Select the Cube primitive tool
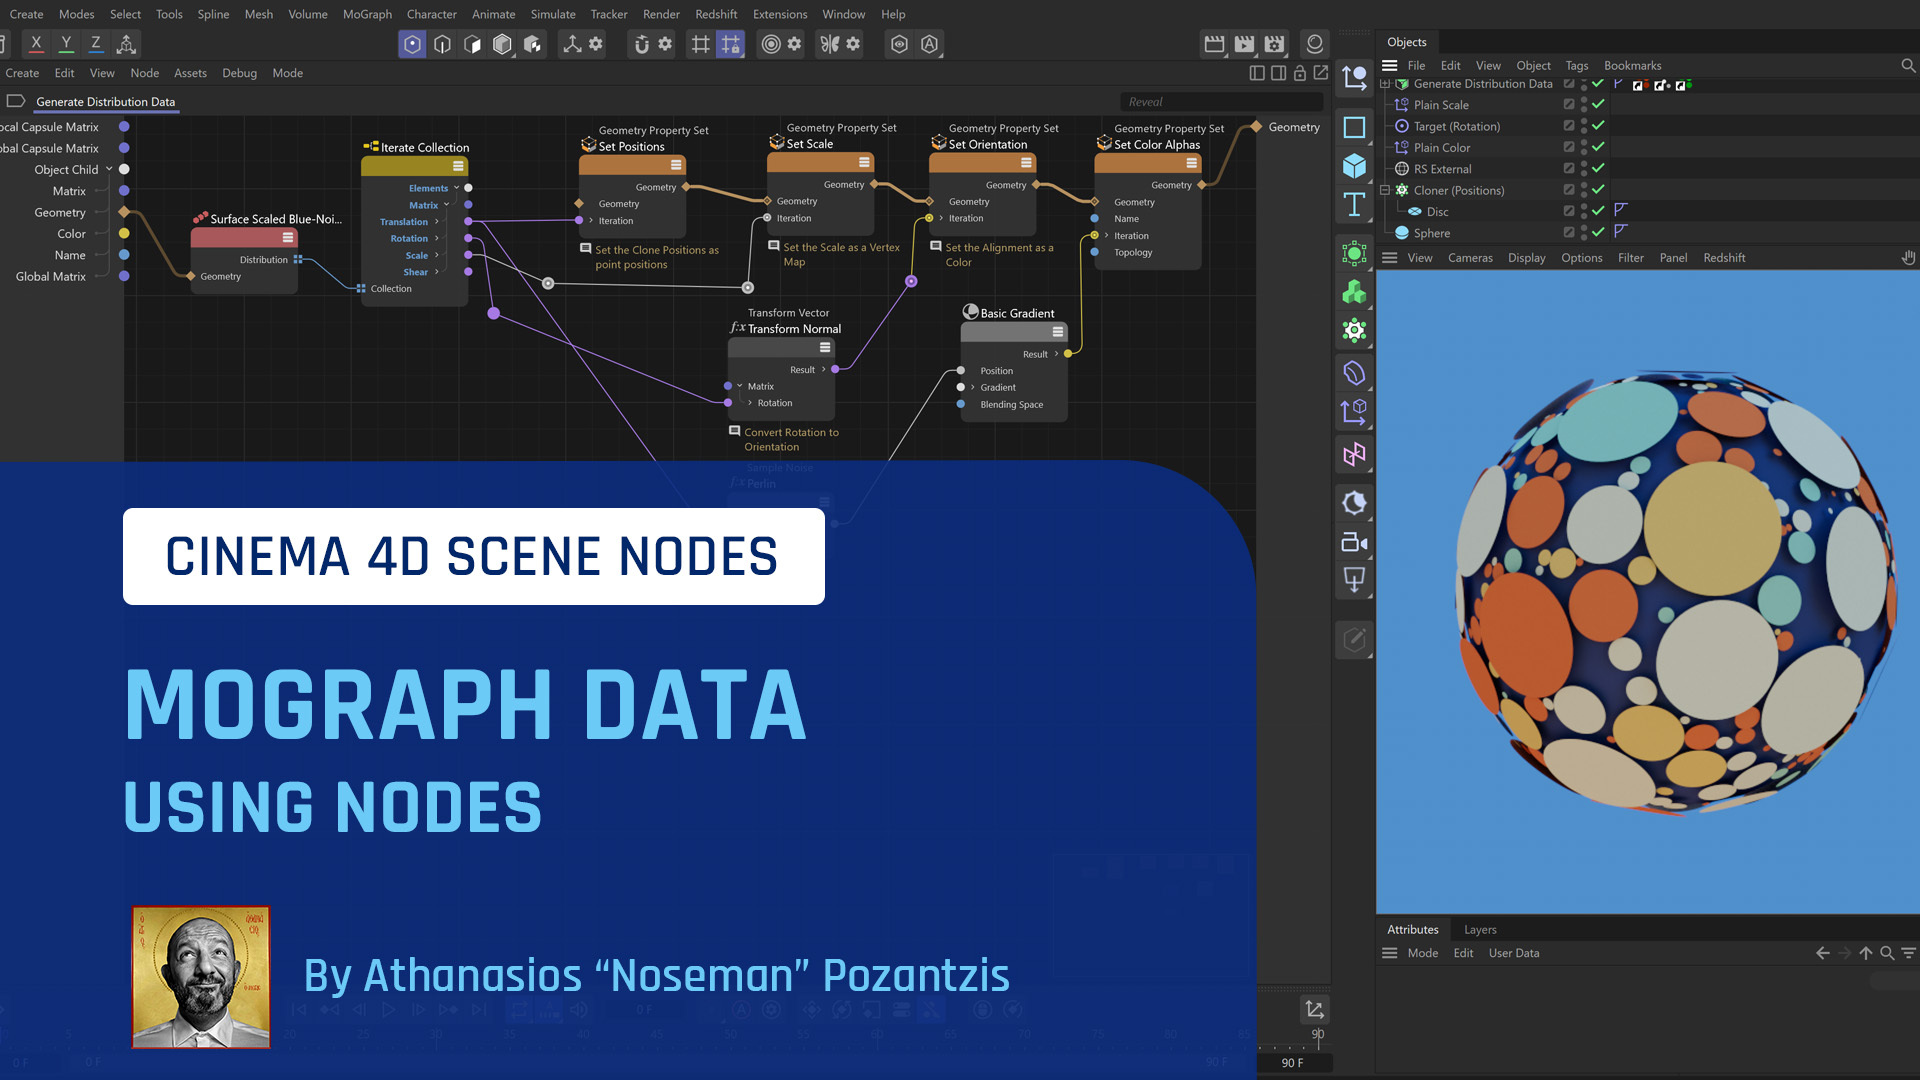Screen dimensions: 1920x1080 click(1354, 166)
